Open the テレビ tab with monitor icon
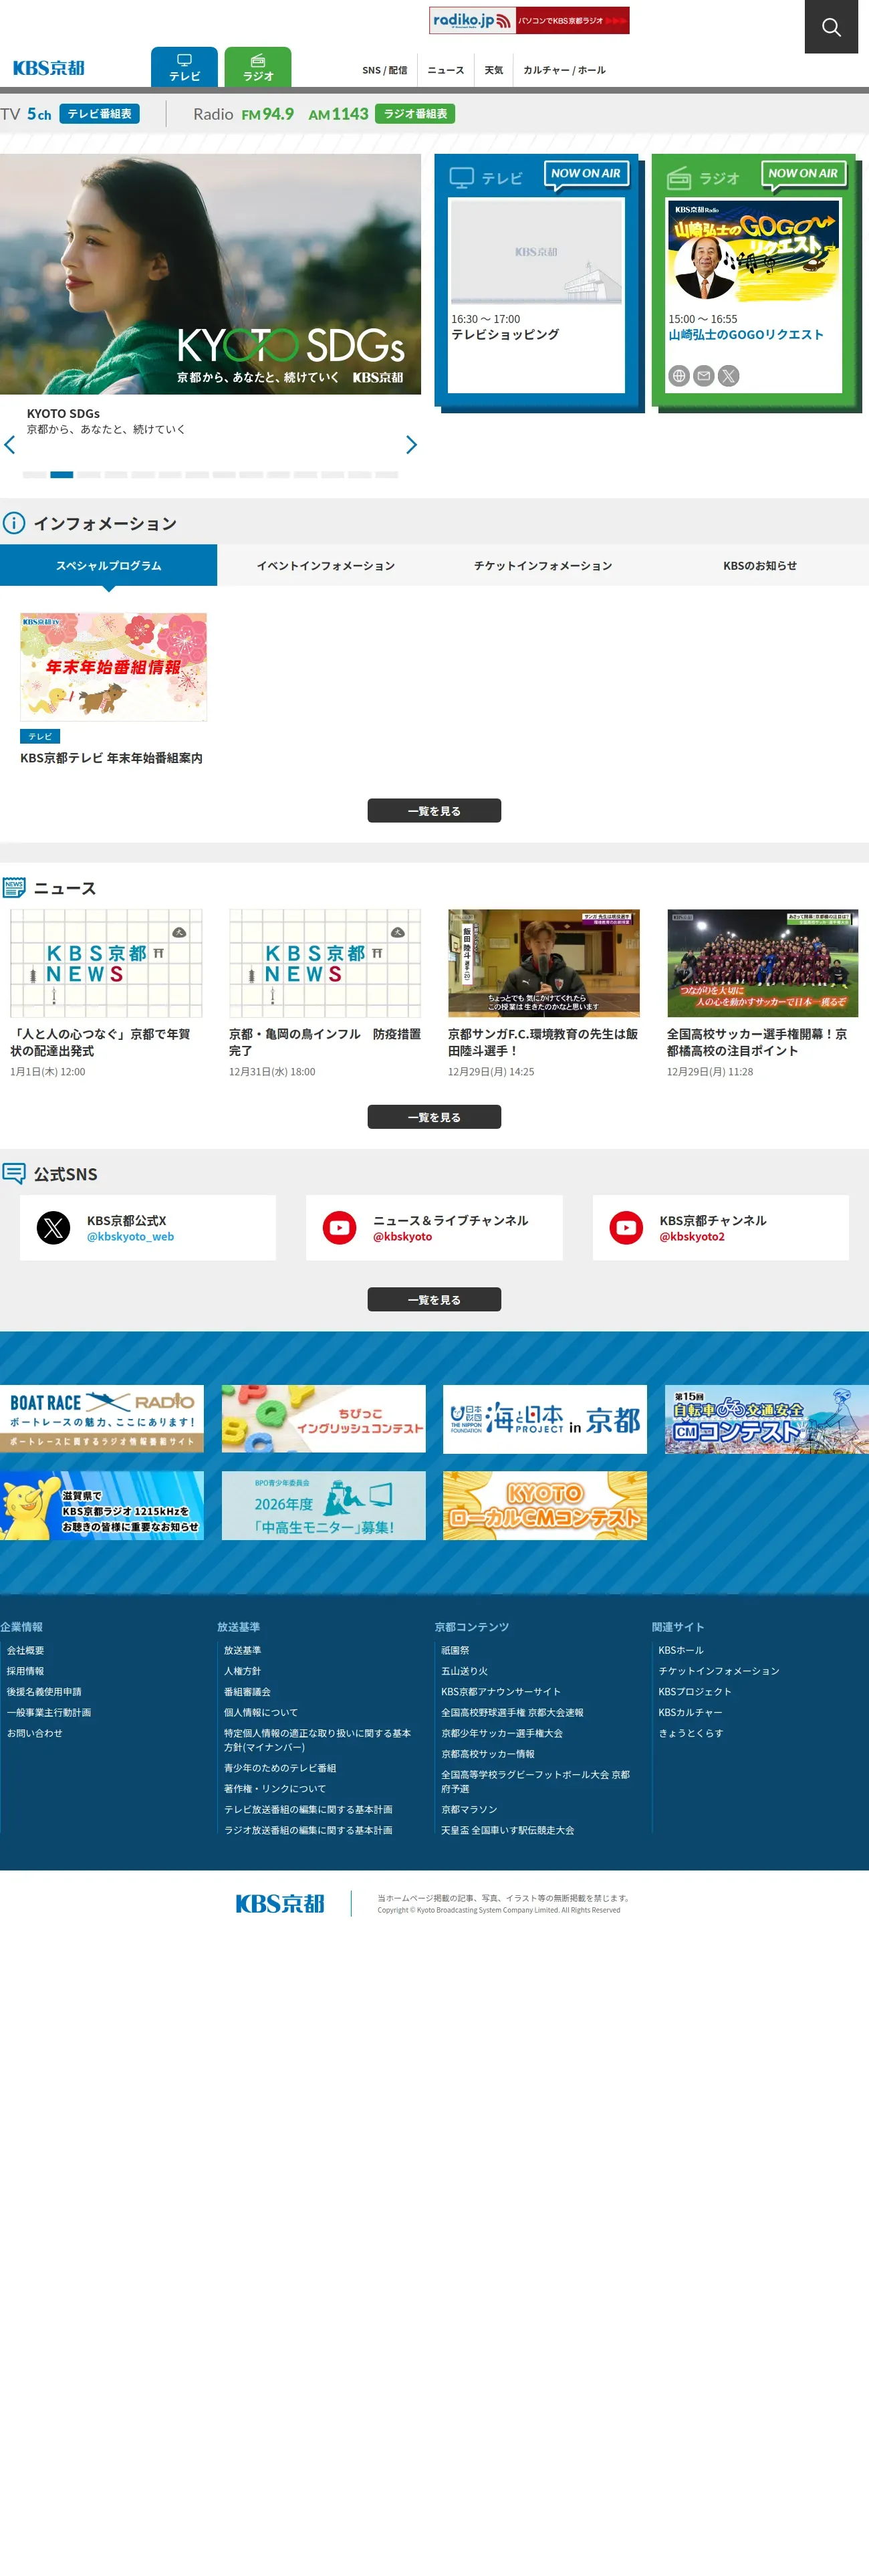Viewport: 869px width, 2576px height. pyautogui.click(x=184, y=67)
